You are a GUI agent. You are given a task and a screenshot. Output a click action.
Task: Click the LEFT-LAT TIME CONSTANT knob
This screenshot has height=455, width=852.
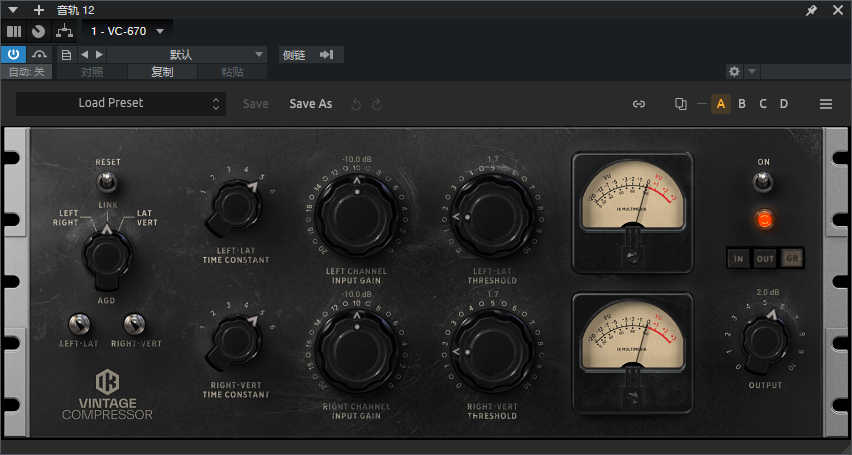pos(234,208)
